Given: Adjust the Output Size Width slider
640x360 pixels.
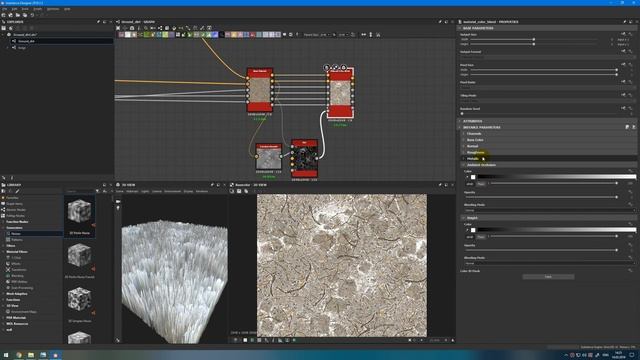Looking at the screenshot, I should click(534, 39).
